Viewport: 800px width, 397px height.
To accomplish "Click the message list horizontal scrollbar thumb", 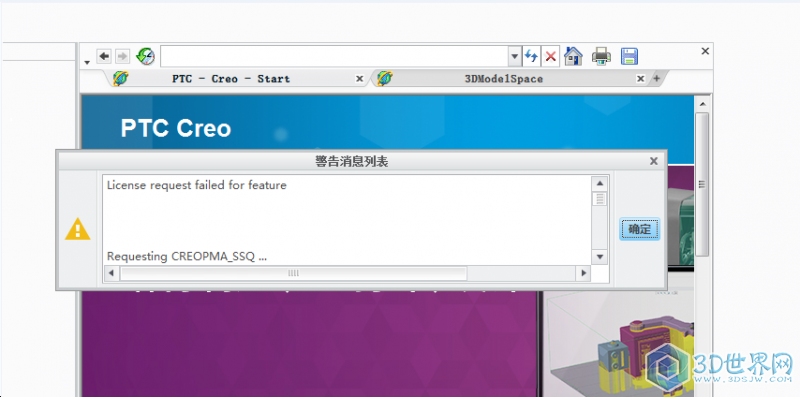I will click(x=293, y=274).
